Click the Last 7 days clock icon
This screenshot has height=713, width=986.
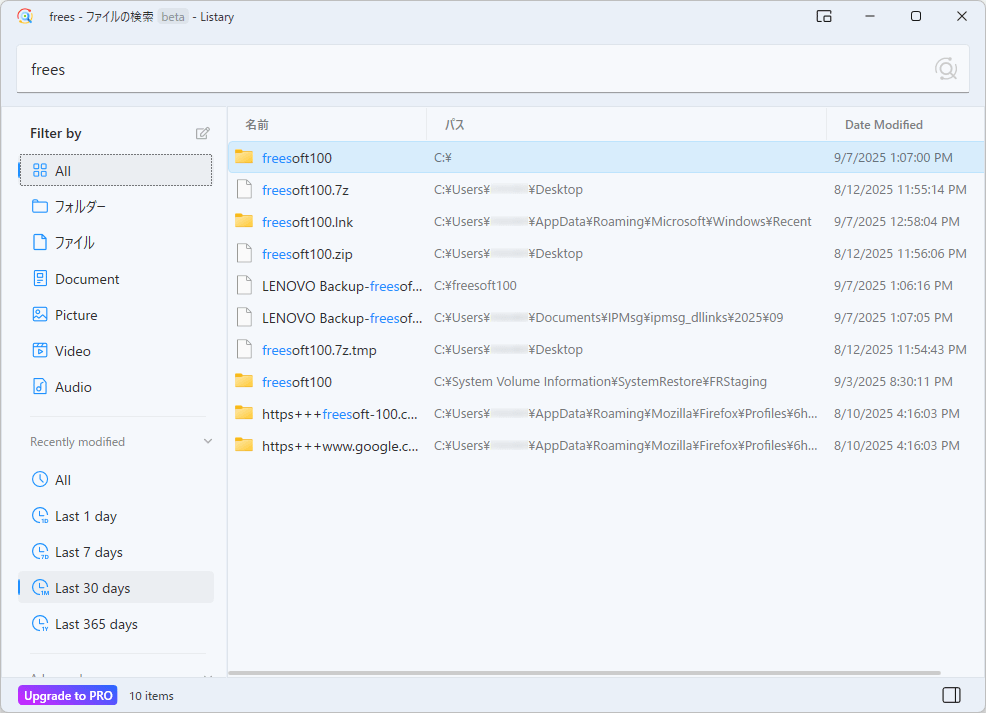(40, 551)
